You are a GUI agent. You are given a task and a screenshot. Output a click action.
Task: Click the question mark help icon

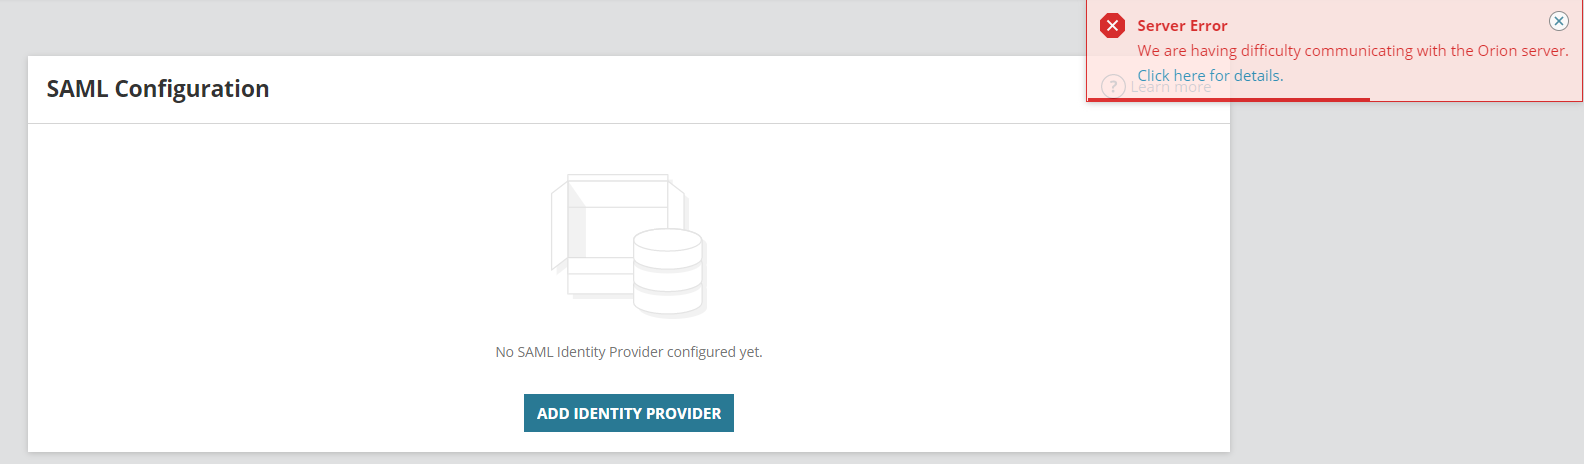click(1113, 87)
